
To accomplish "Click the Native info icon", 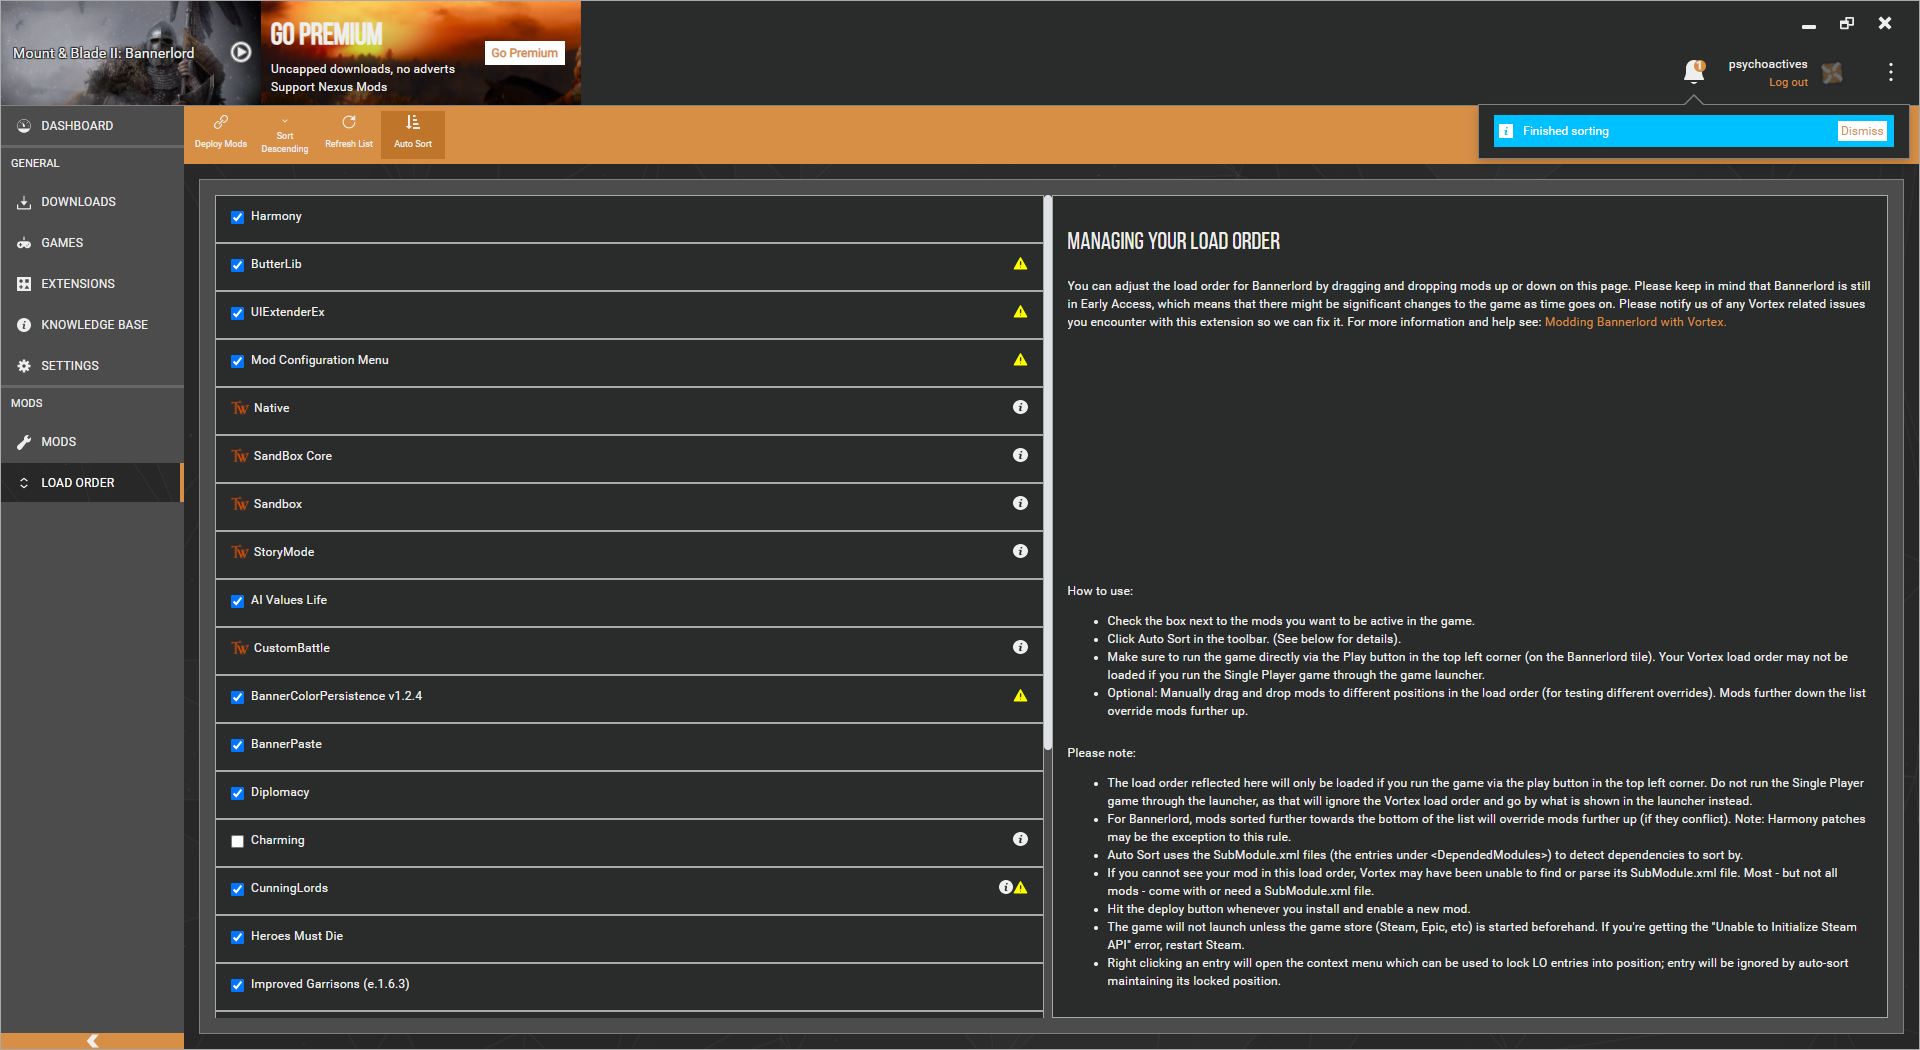I will pyautogui.click(x=1020, y=407).
